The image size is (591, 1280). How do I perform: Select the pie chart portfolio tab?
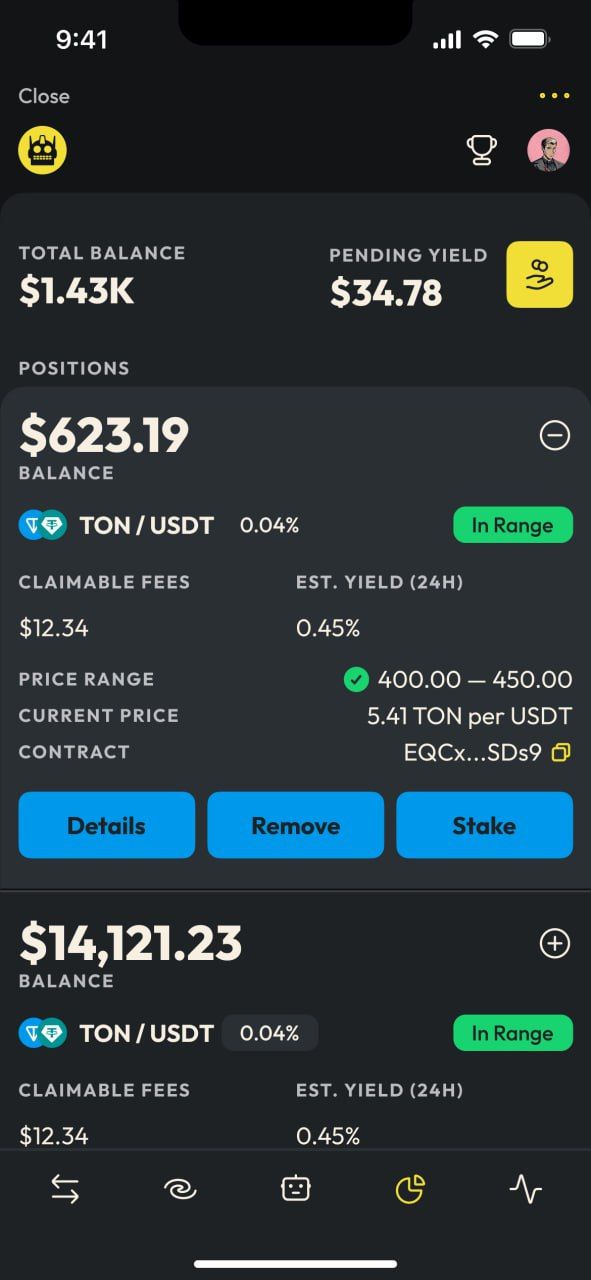[410, 1188]
